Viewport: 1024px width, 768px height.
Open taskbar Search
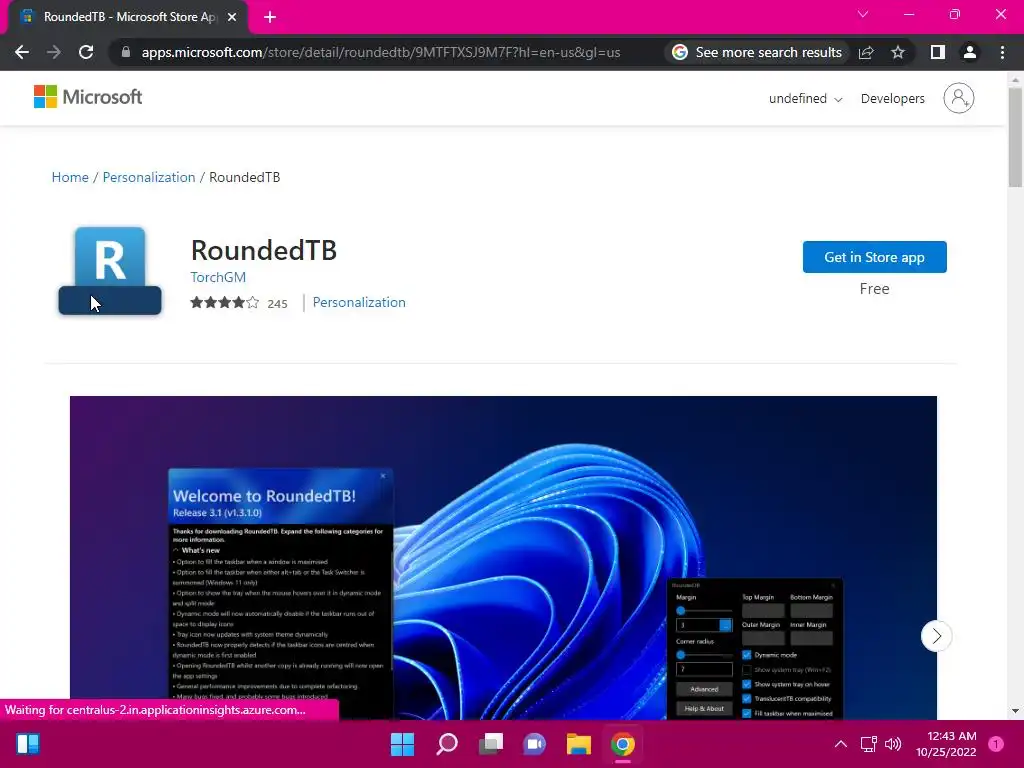447,744
